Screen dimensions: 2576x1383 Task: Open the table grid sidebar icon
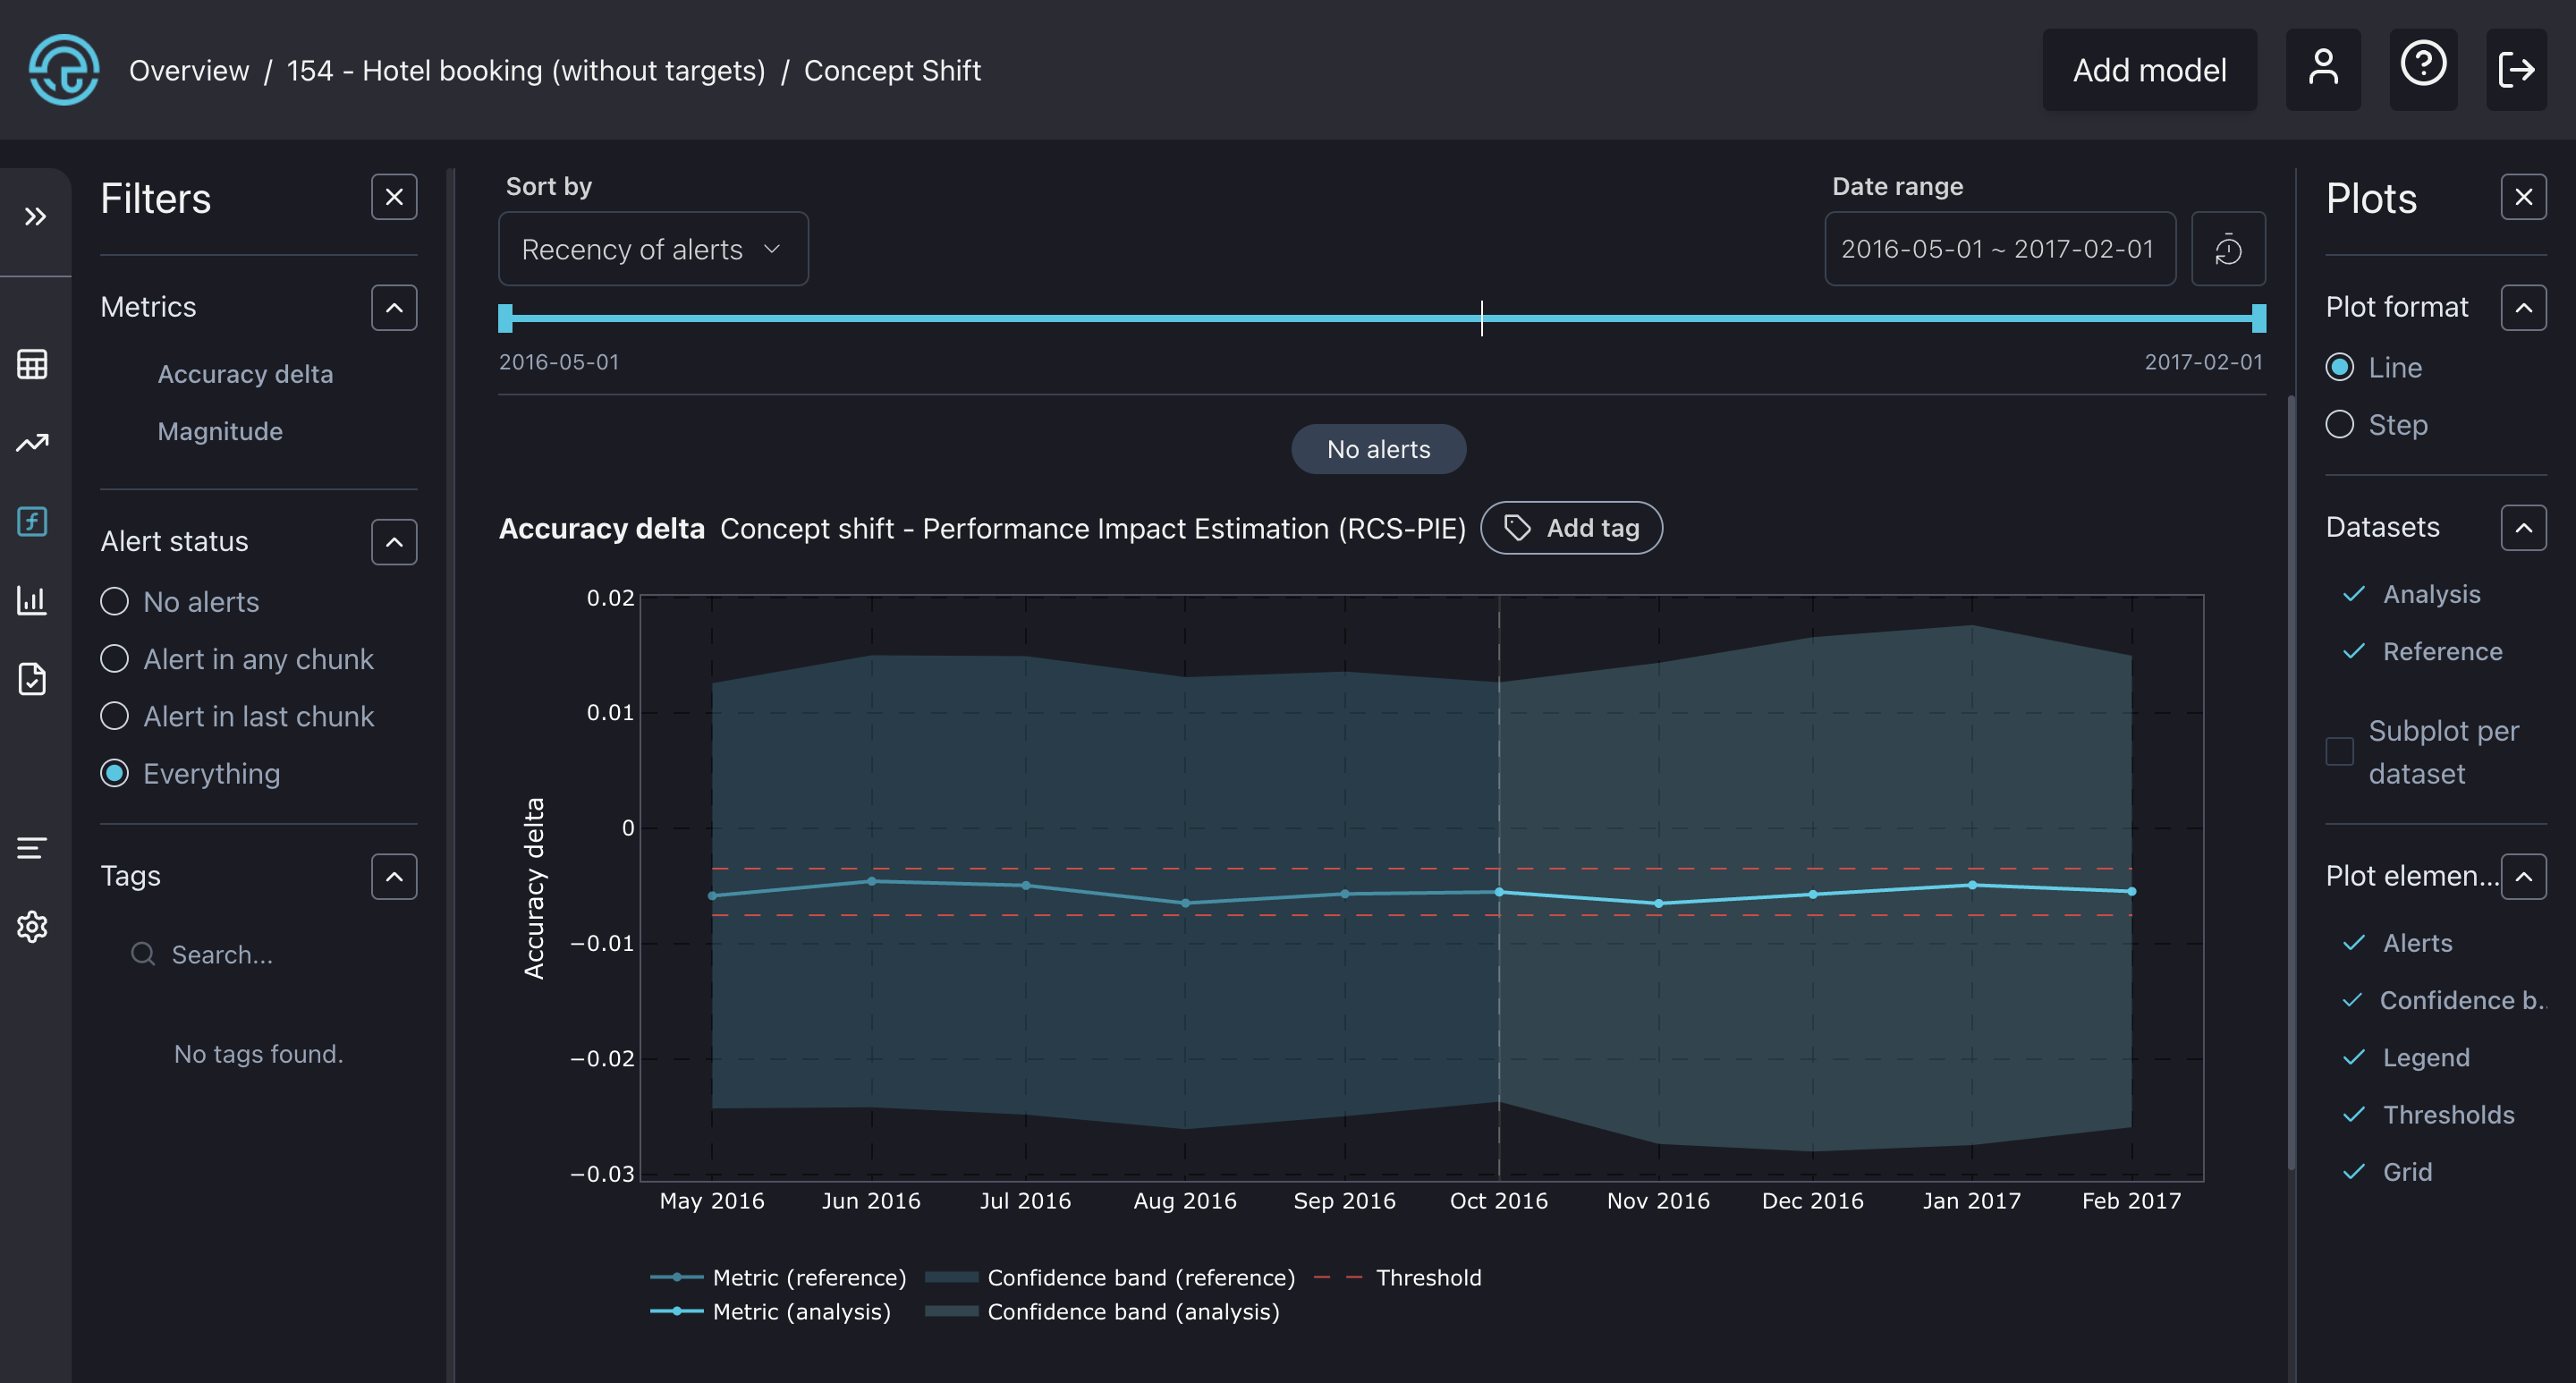(x=32, y=364)
